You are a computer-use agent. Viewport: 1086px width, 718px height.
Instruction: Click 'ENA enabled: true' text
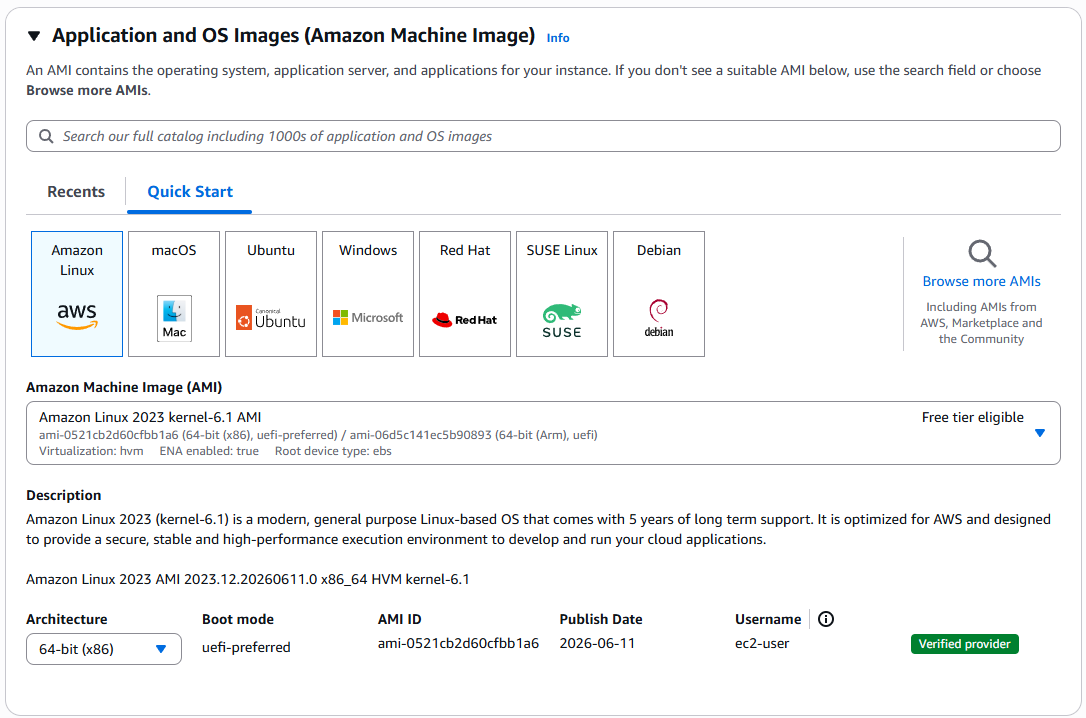[x=209, y=451]
